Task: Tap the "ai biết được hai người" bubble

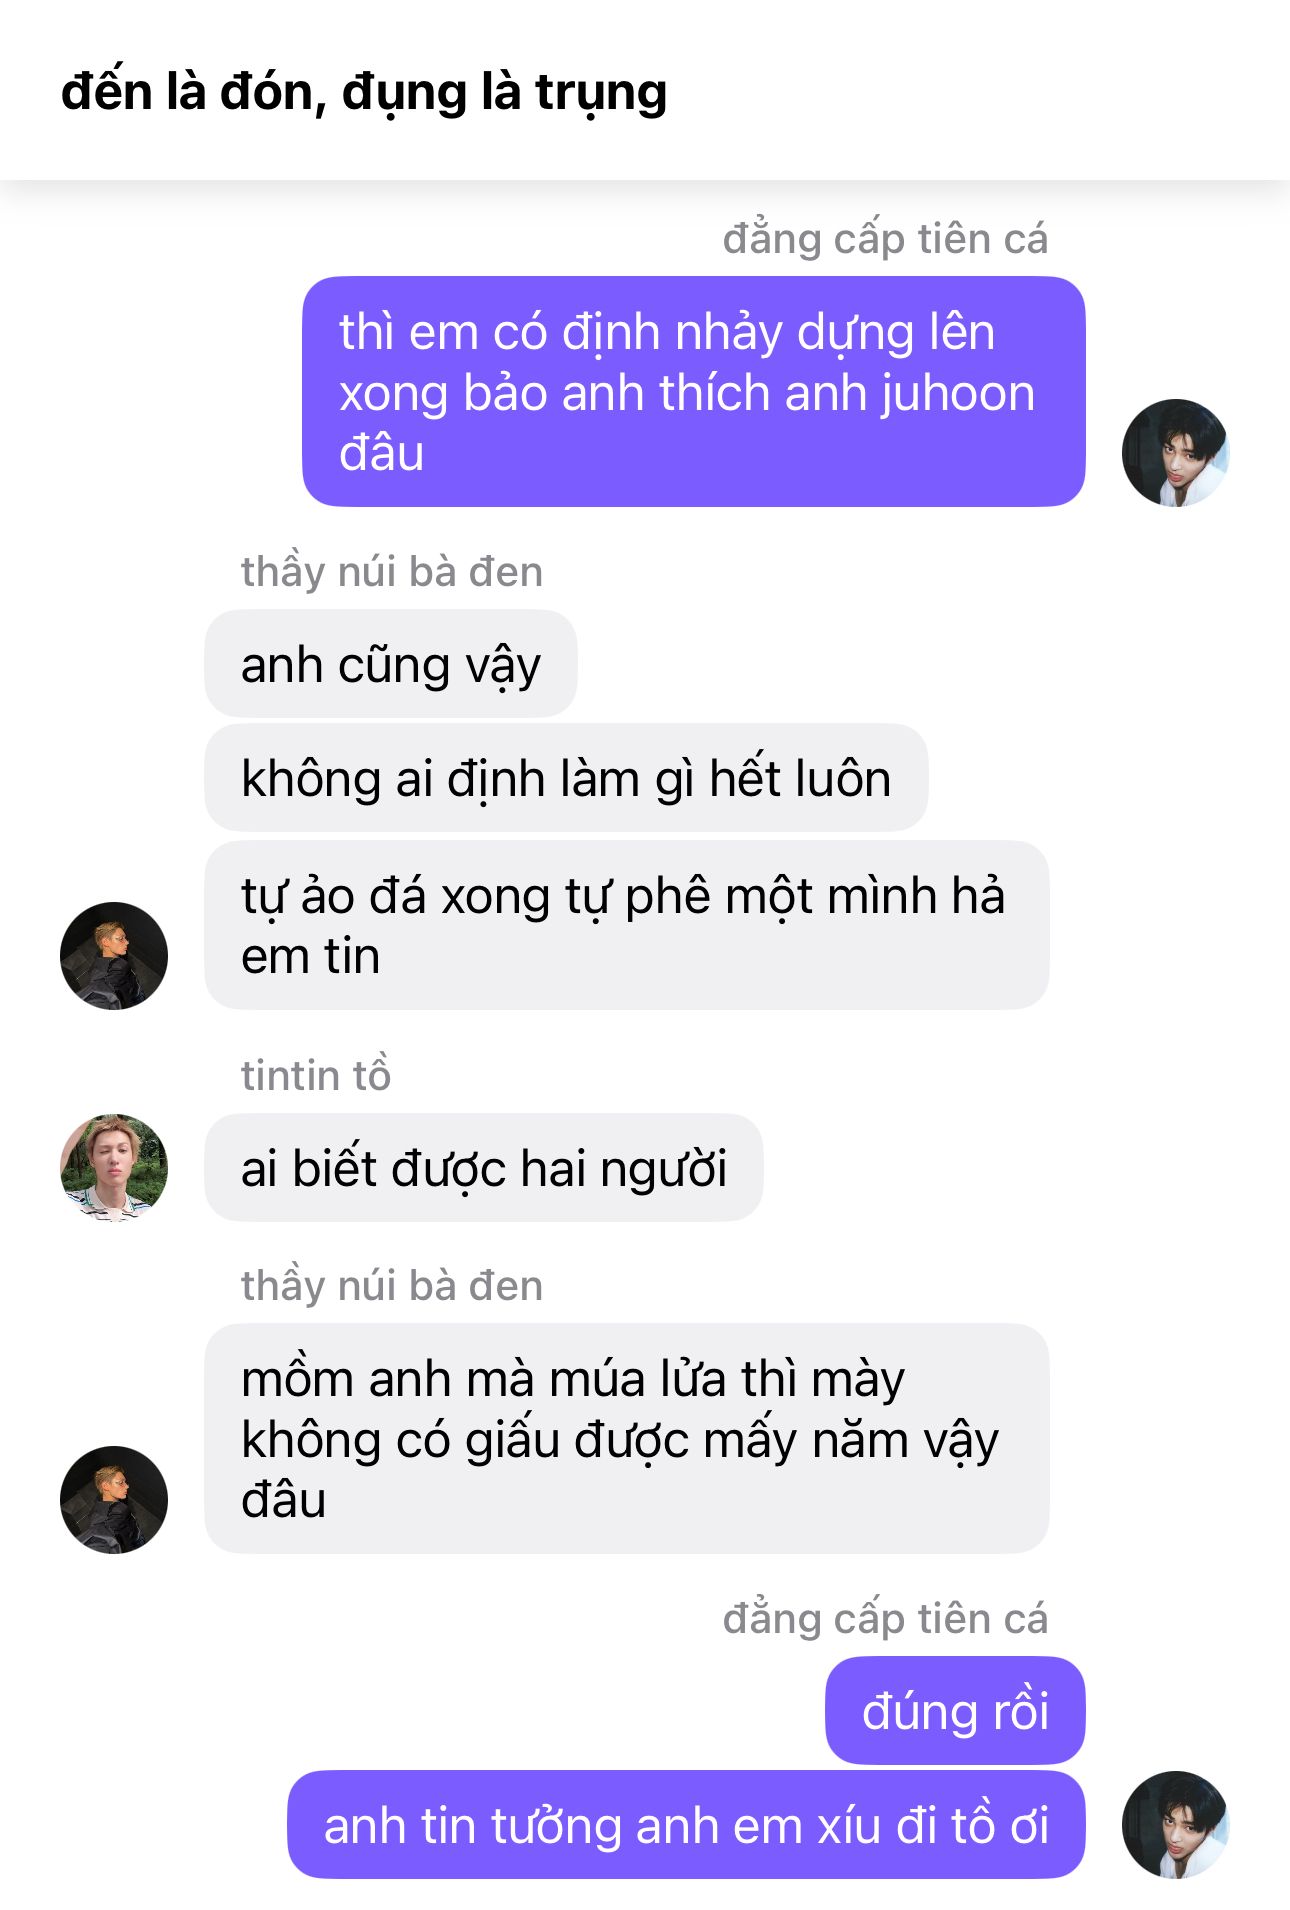Action: tap(484, 1168)
